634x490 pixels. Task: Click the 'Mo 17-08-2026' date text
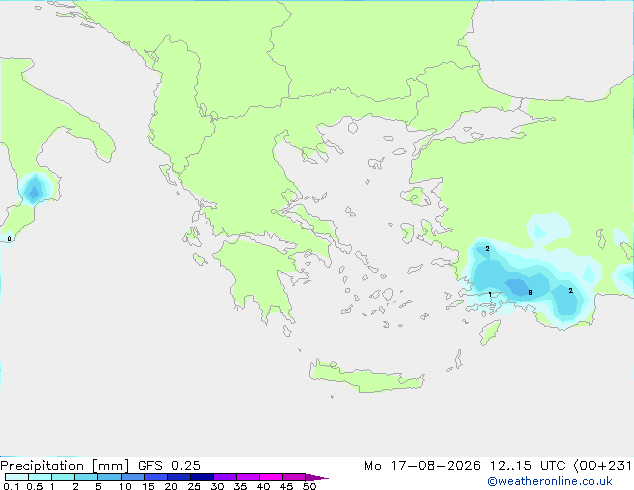(422, 466)
